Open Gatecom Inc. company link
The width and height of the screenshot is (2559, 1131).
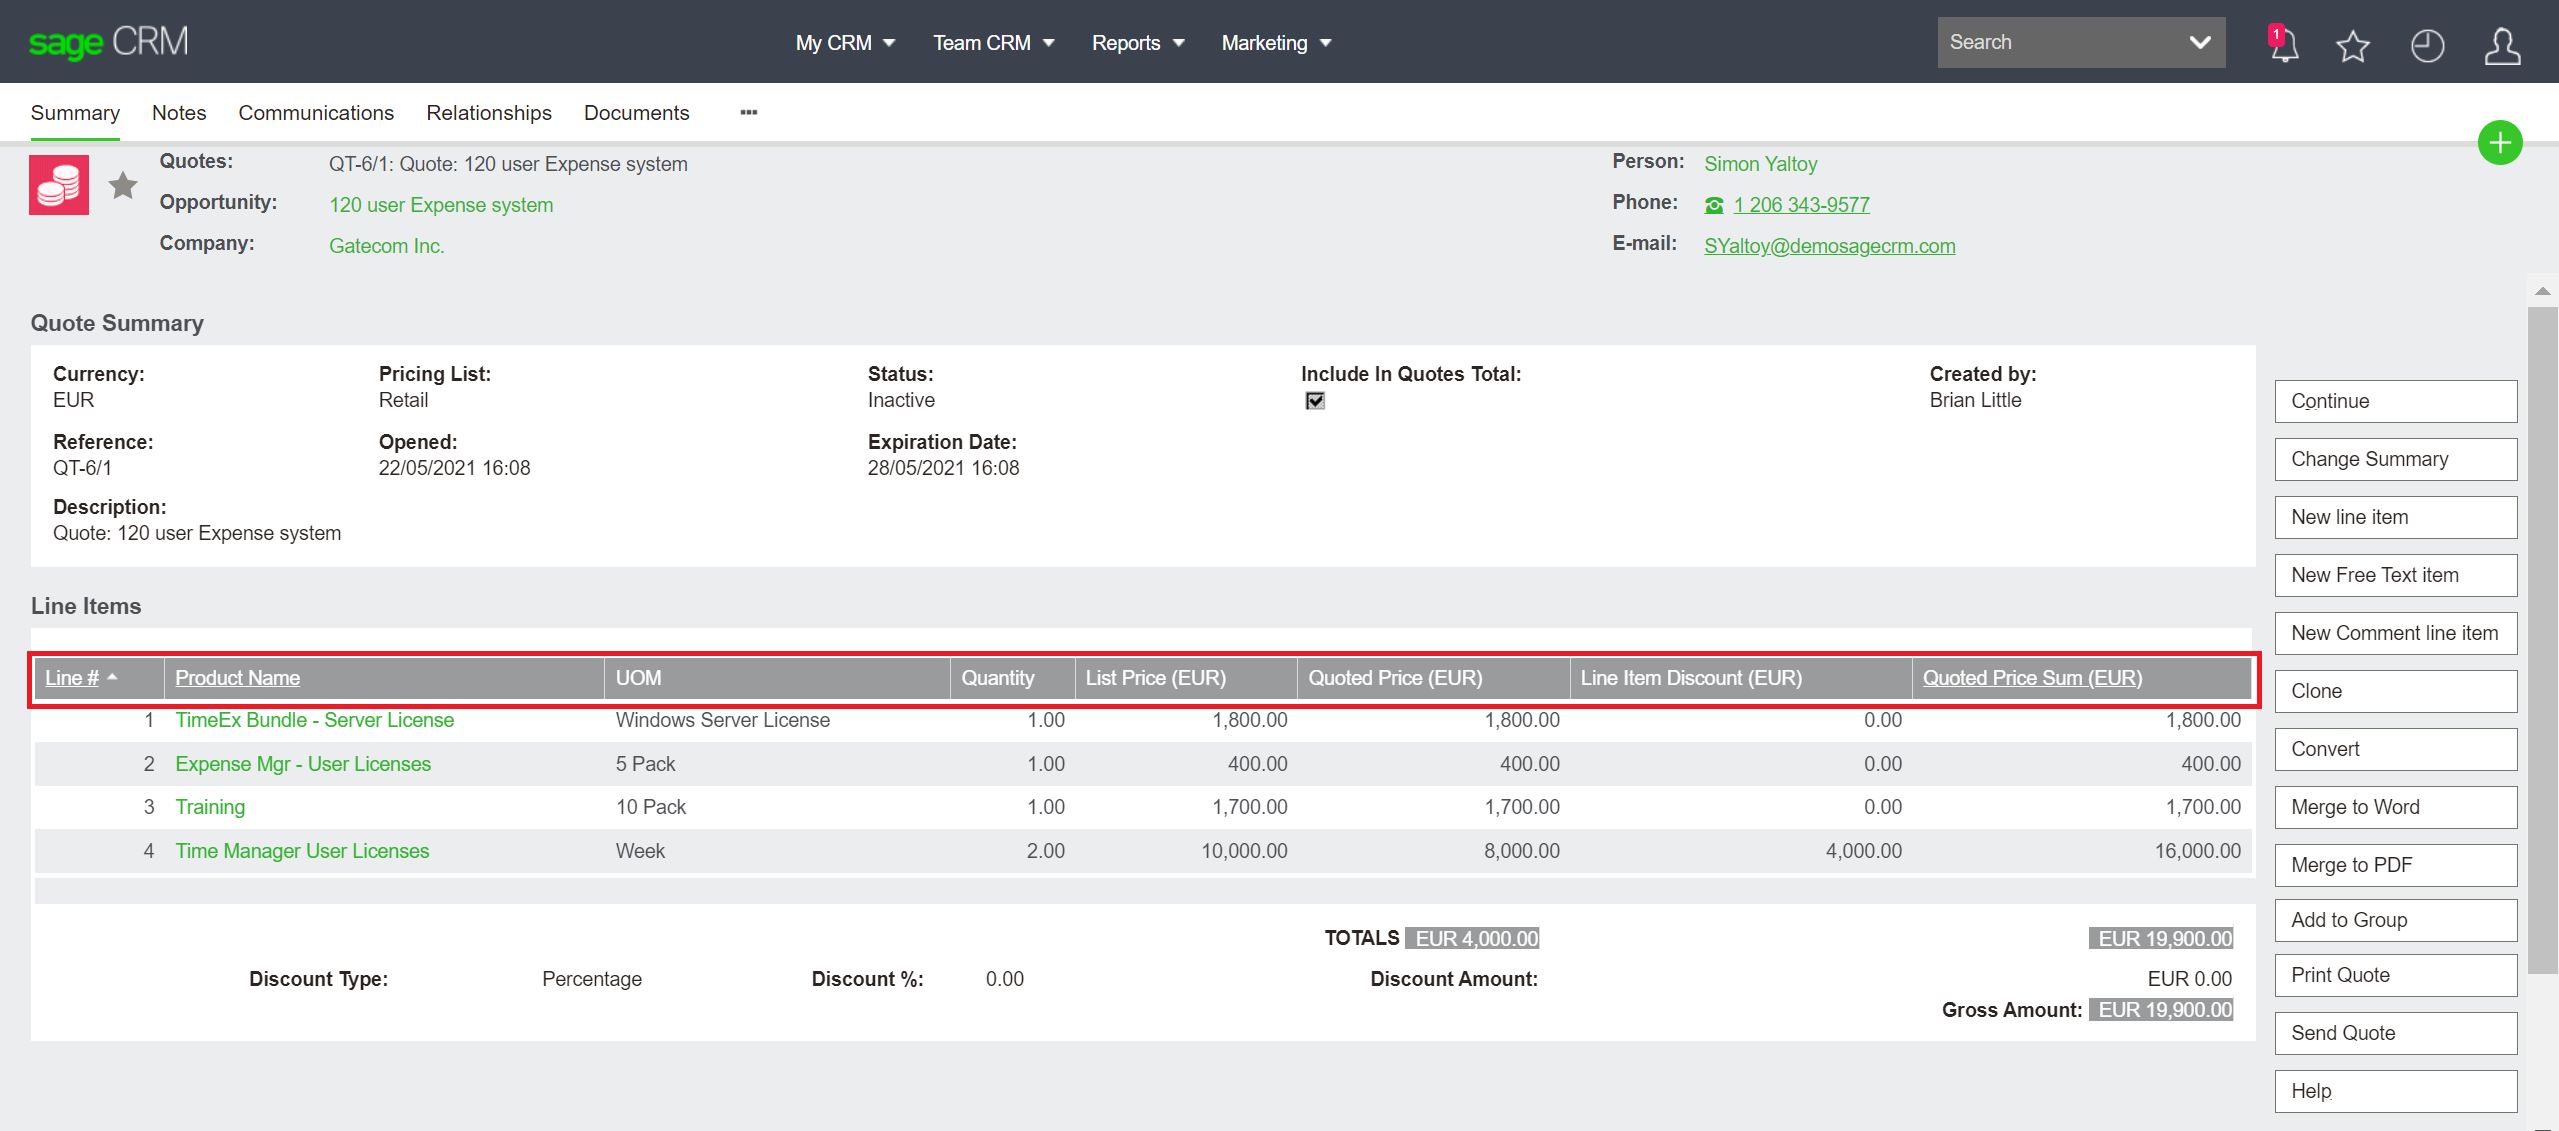(386, 246)
